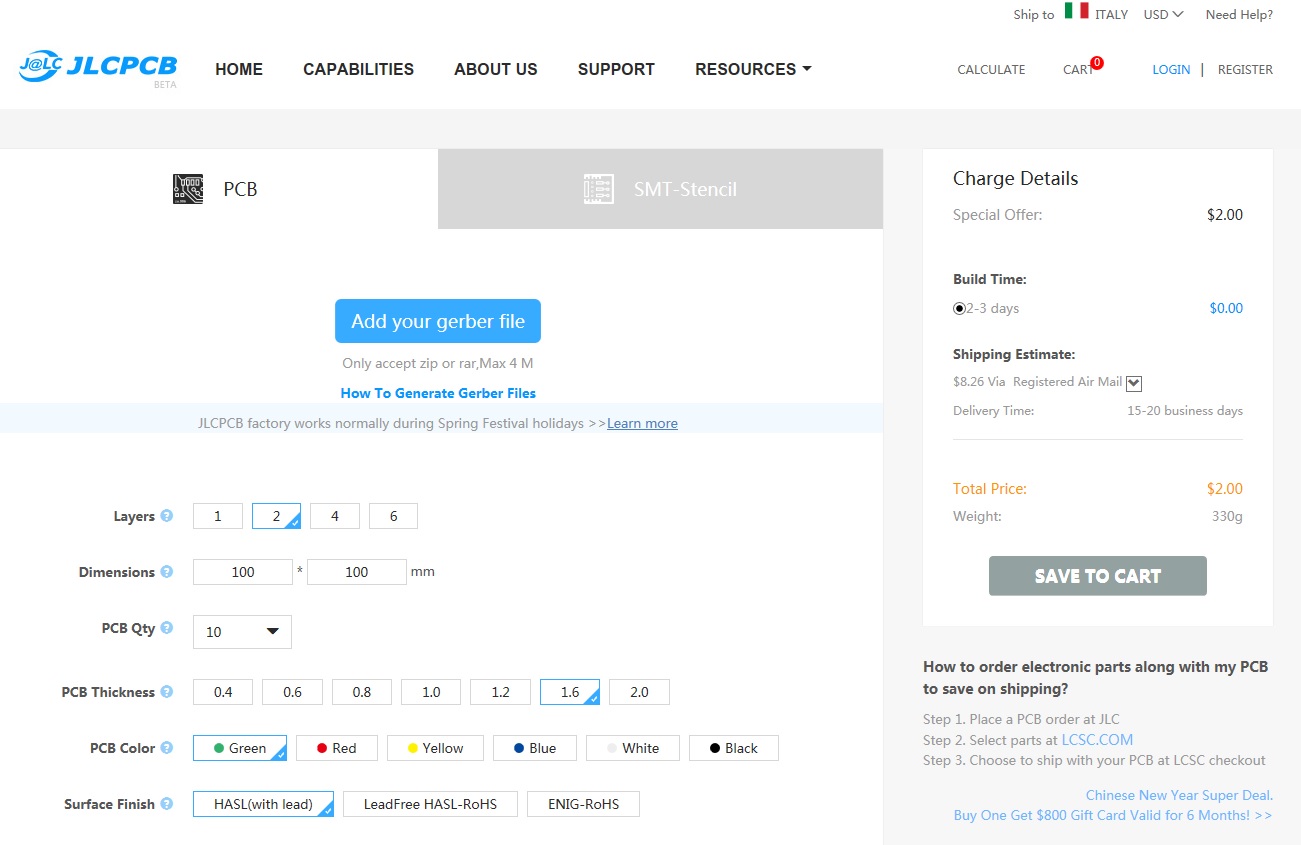Screen dimensions: 1301x845
Task: Select ENIG-RoHS surface finish
Action: click(x=584, y=804)
